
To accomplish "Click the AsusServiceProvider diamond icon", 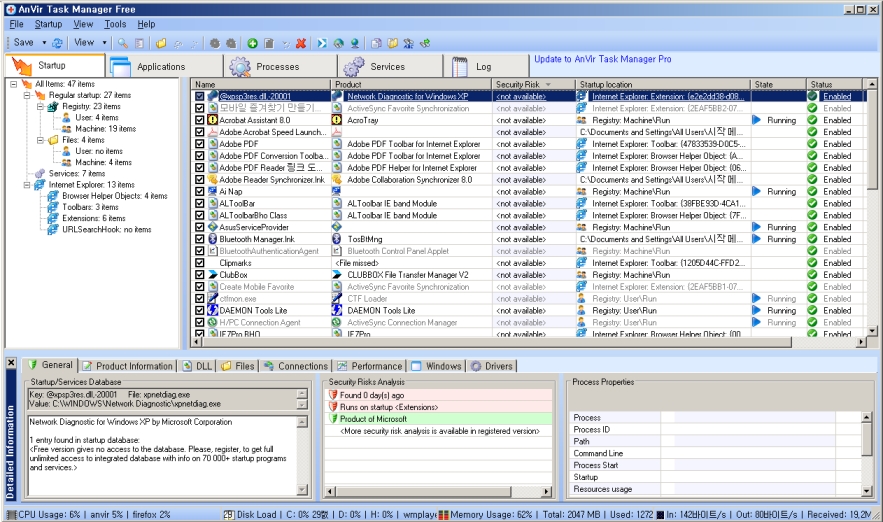I will [212, 227].
